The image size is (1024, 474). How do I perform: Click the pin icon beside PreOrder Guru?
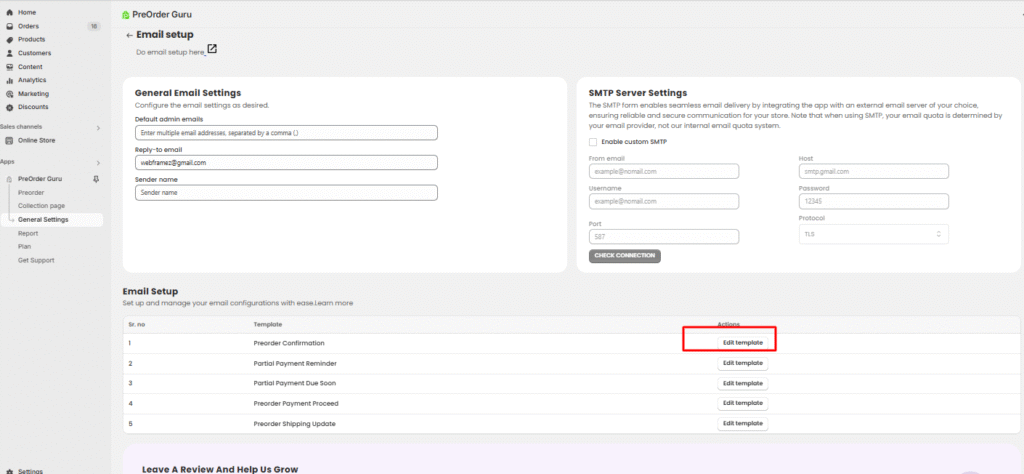96,179
